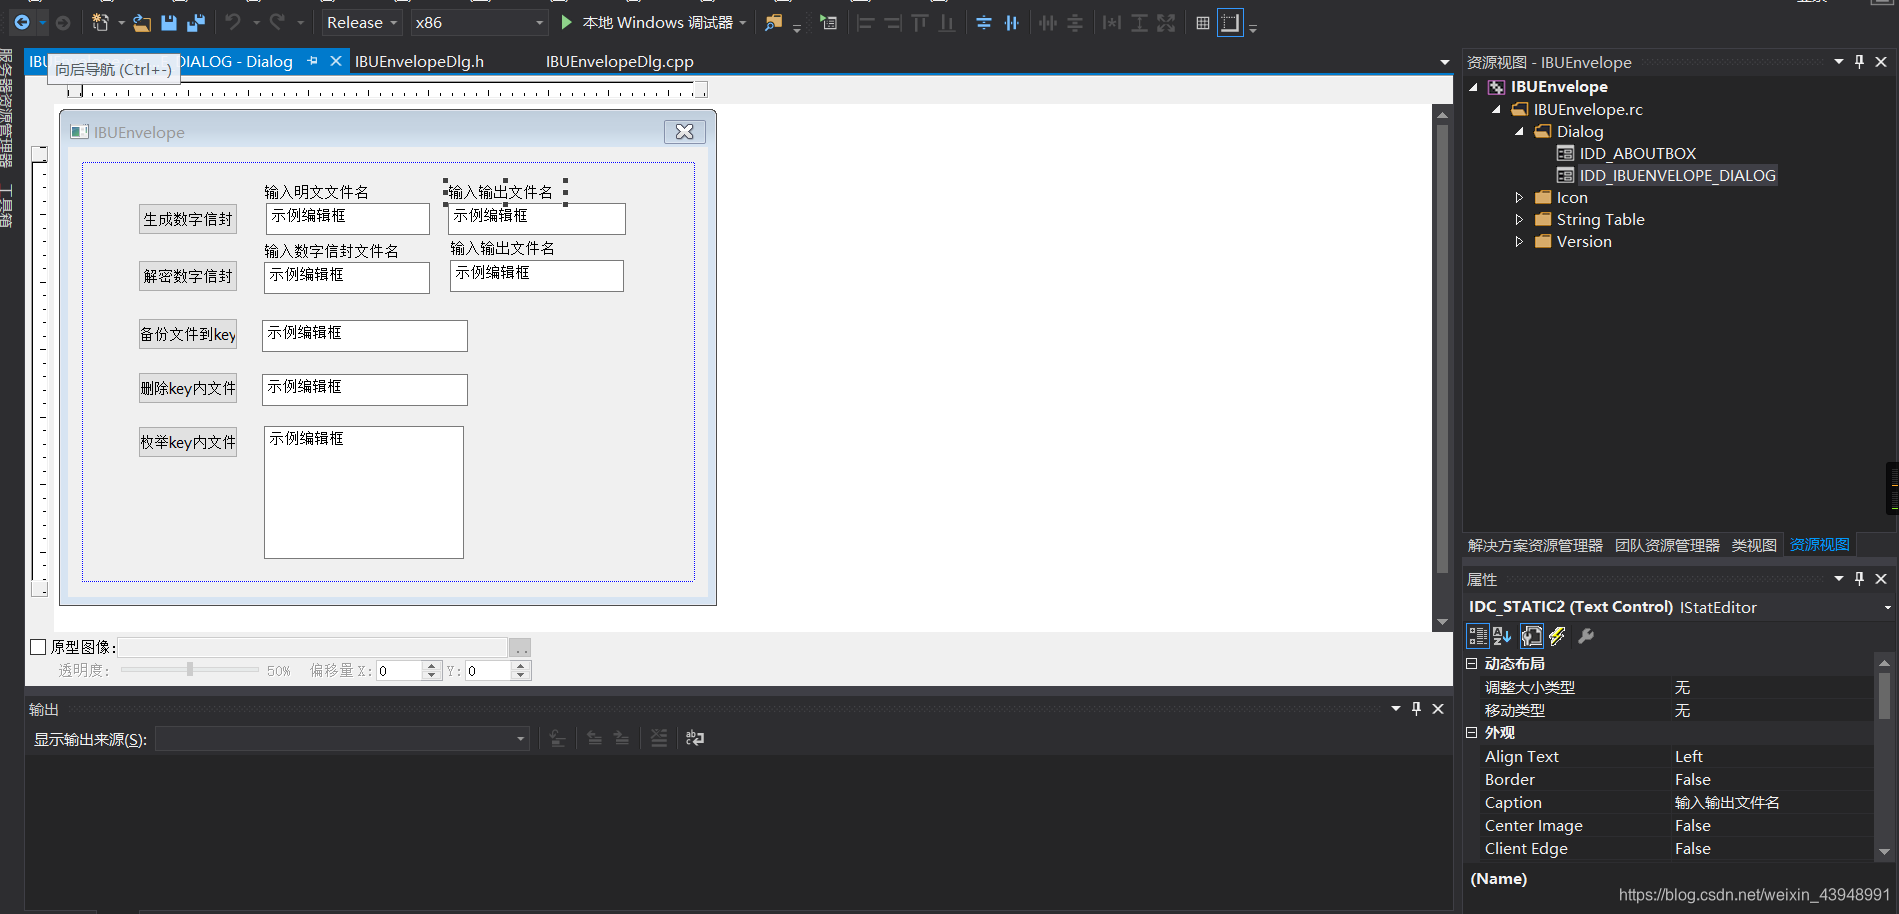
Task: Switch to 团队资源管理器 tab
Action: pyautogui.click(x=1667, y=545)
